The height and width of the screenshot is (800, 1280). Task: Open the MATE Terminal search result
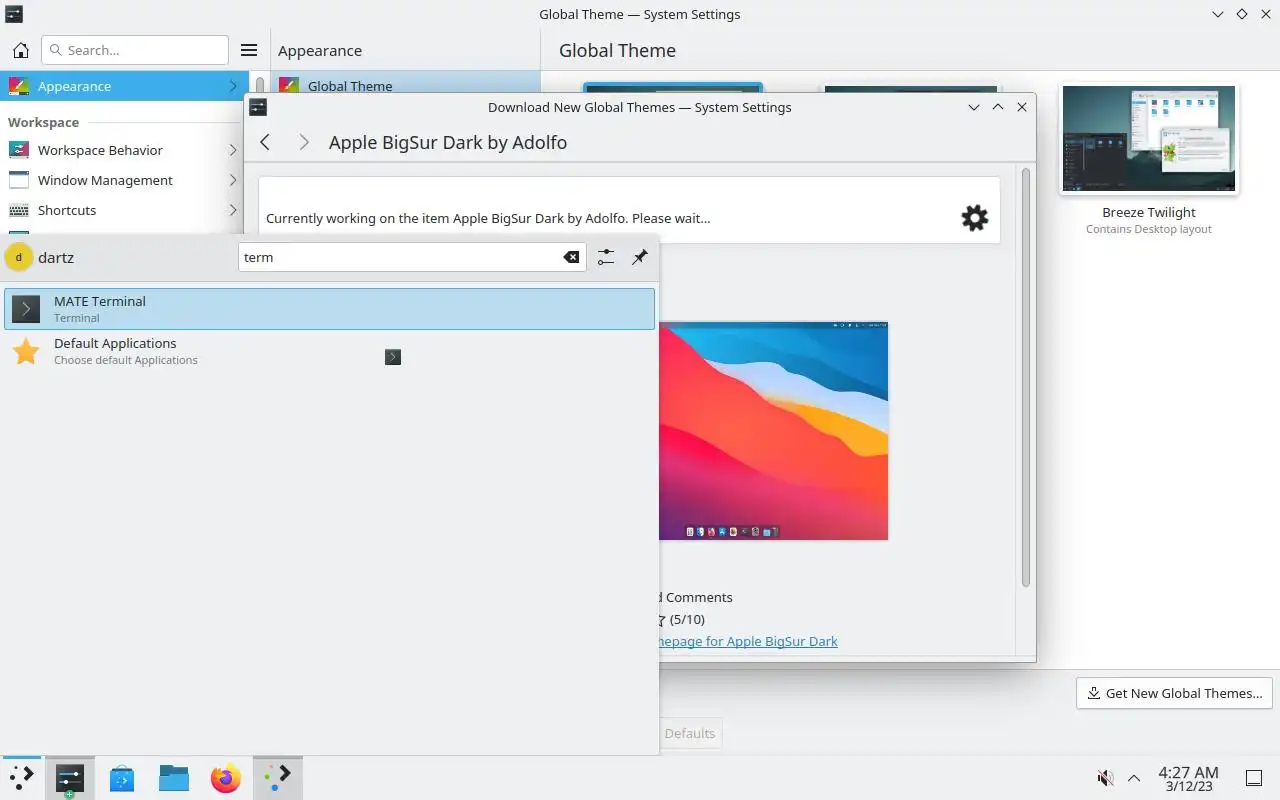click(x=329, y=309)
